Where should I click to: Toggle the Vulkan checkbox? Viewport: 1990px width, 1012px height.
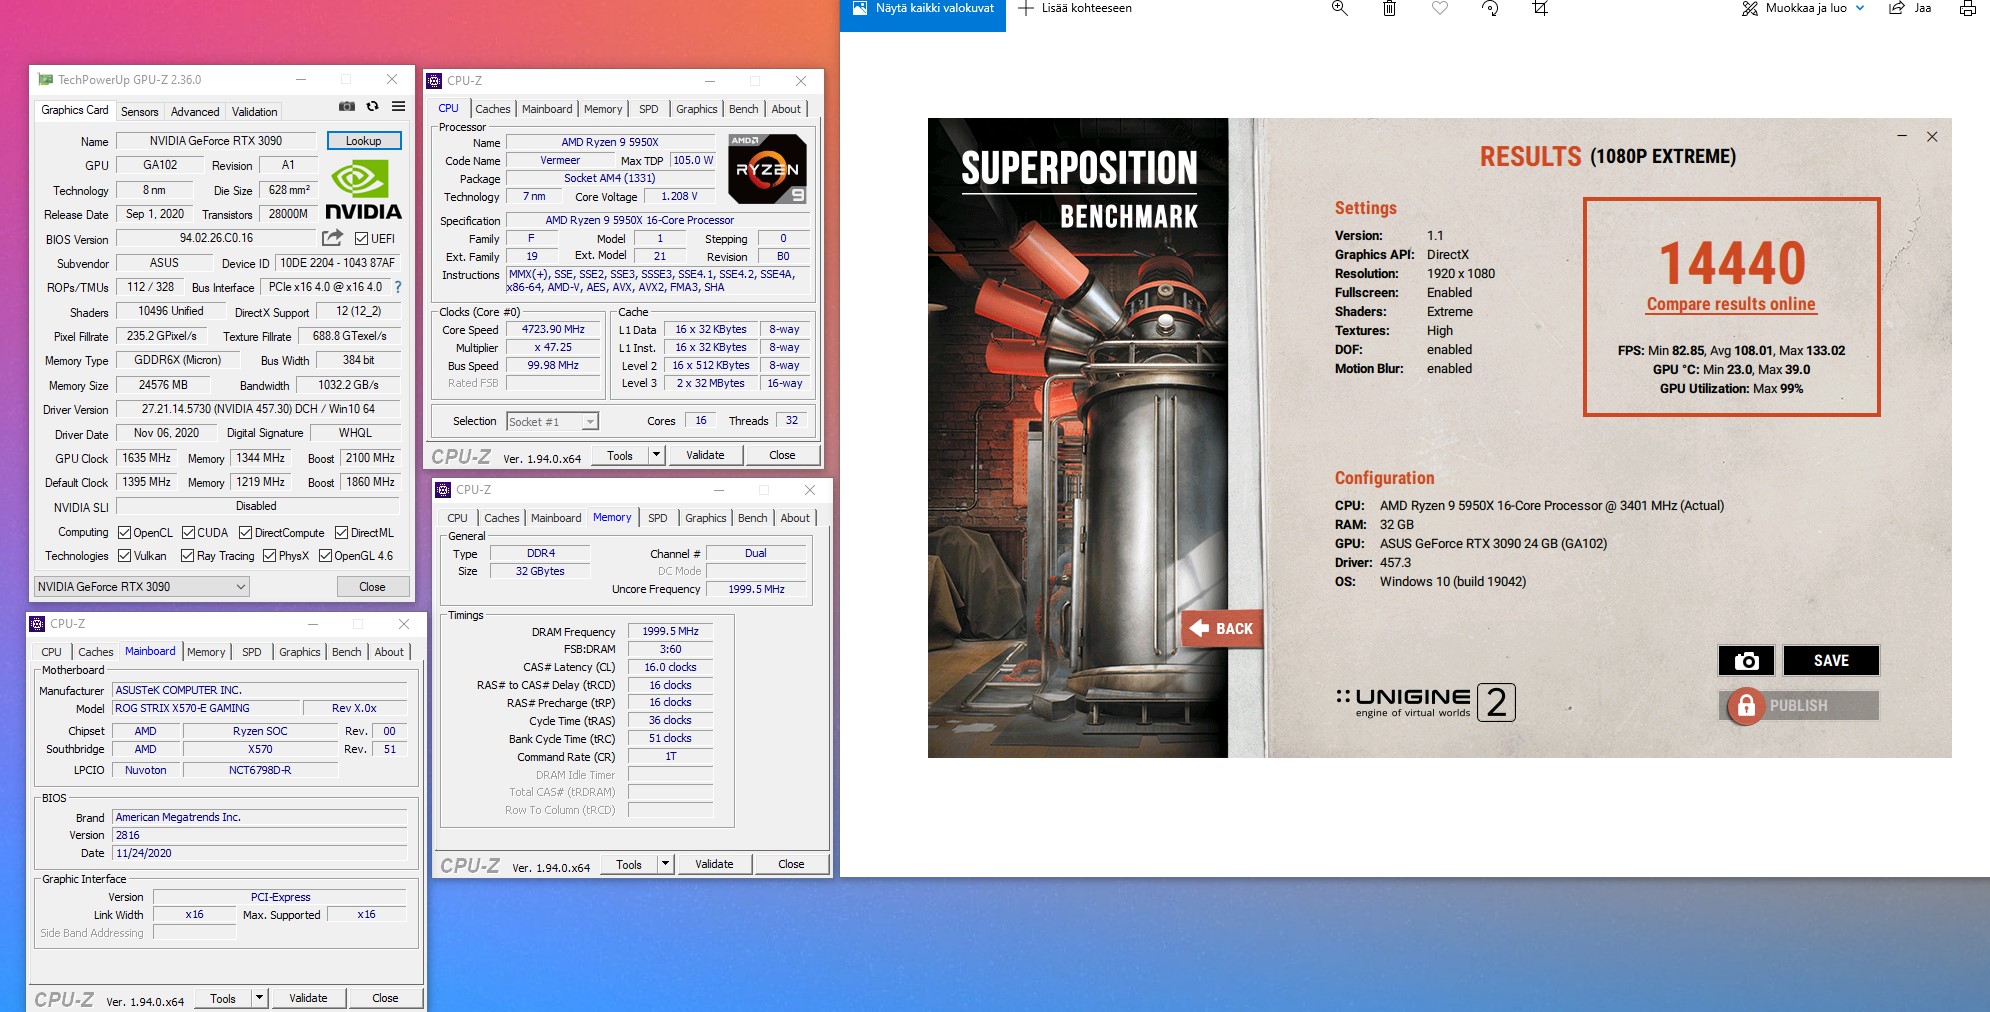(125, 556)
